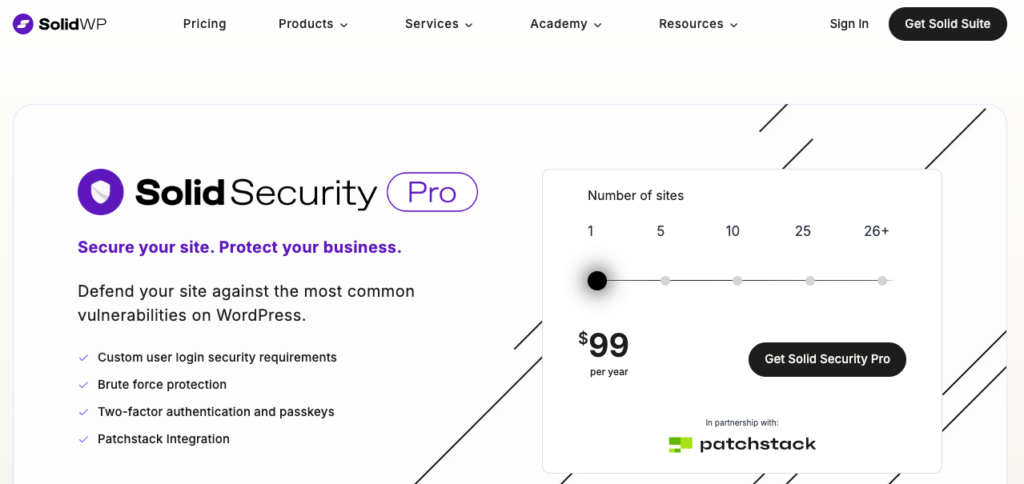Open the Academy dropdown menu

pos(566,24)
